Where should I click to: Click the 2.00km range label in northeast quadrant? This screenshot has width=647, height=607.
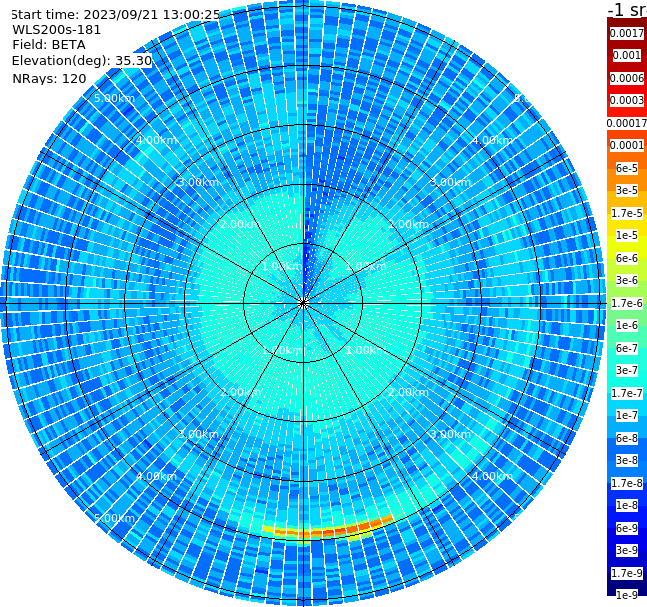(x=408, y=224)
